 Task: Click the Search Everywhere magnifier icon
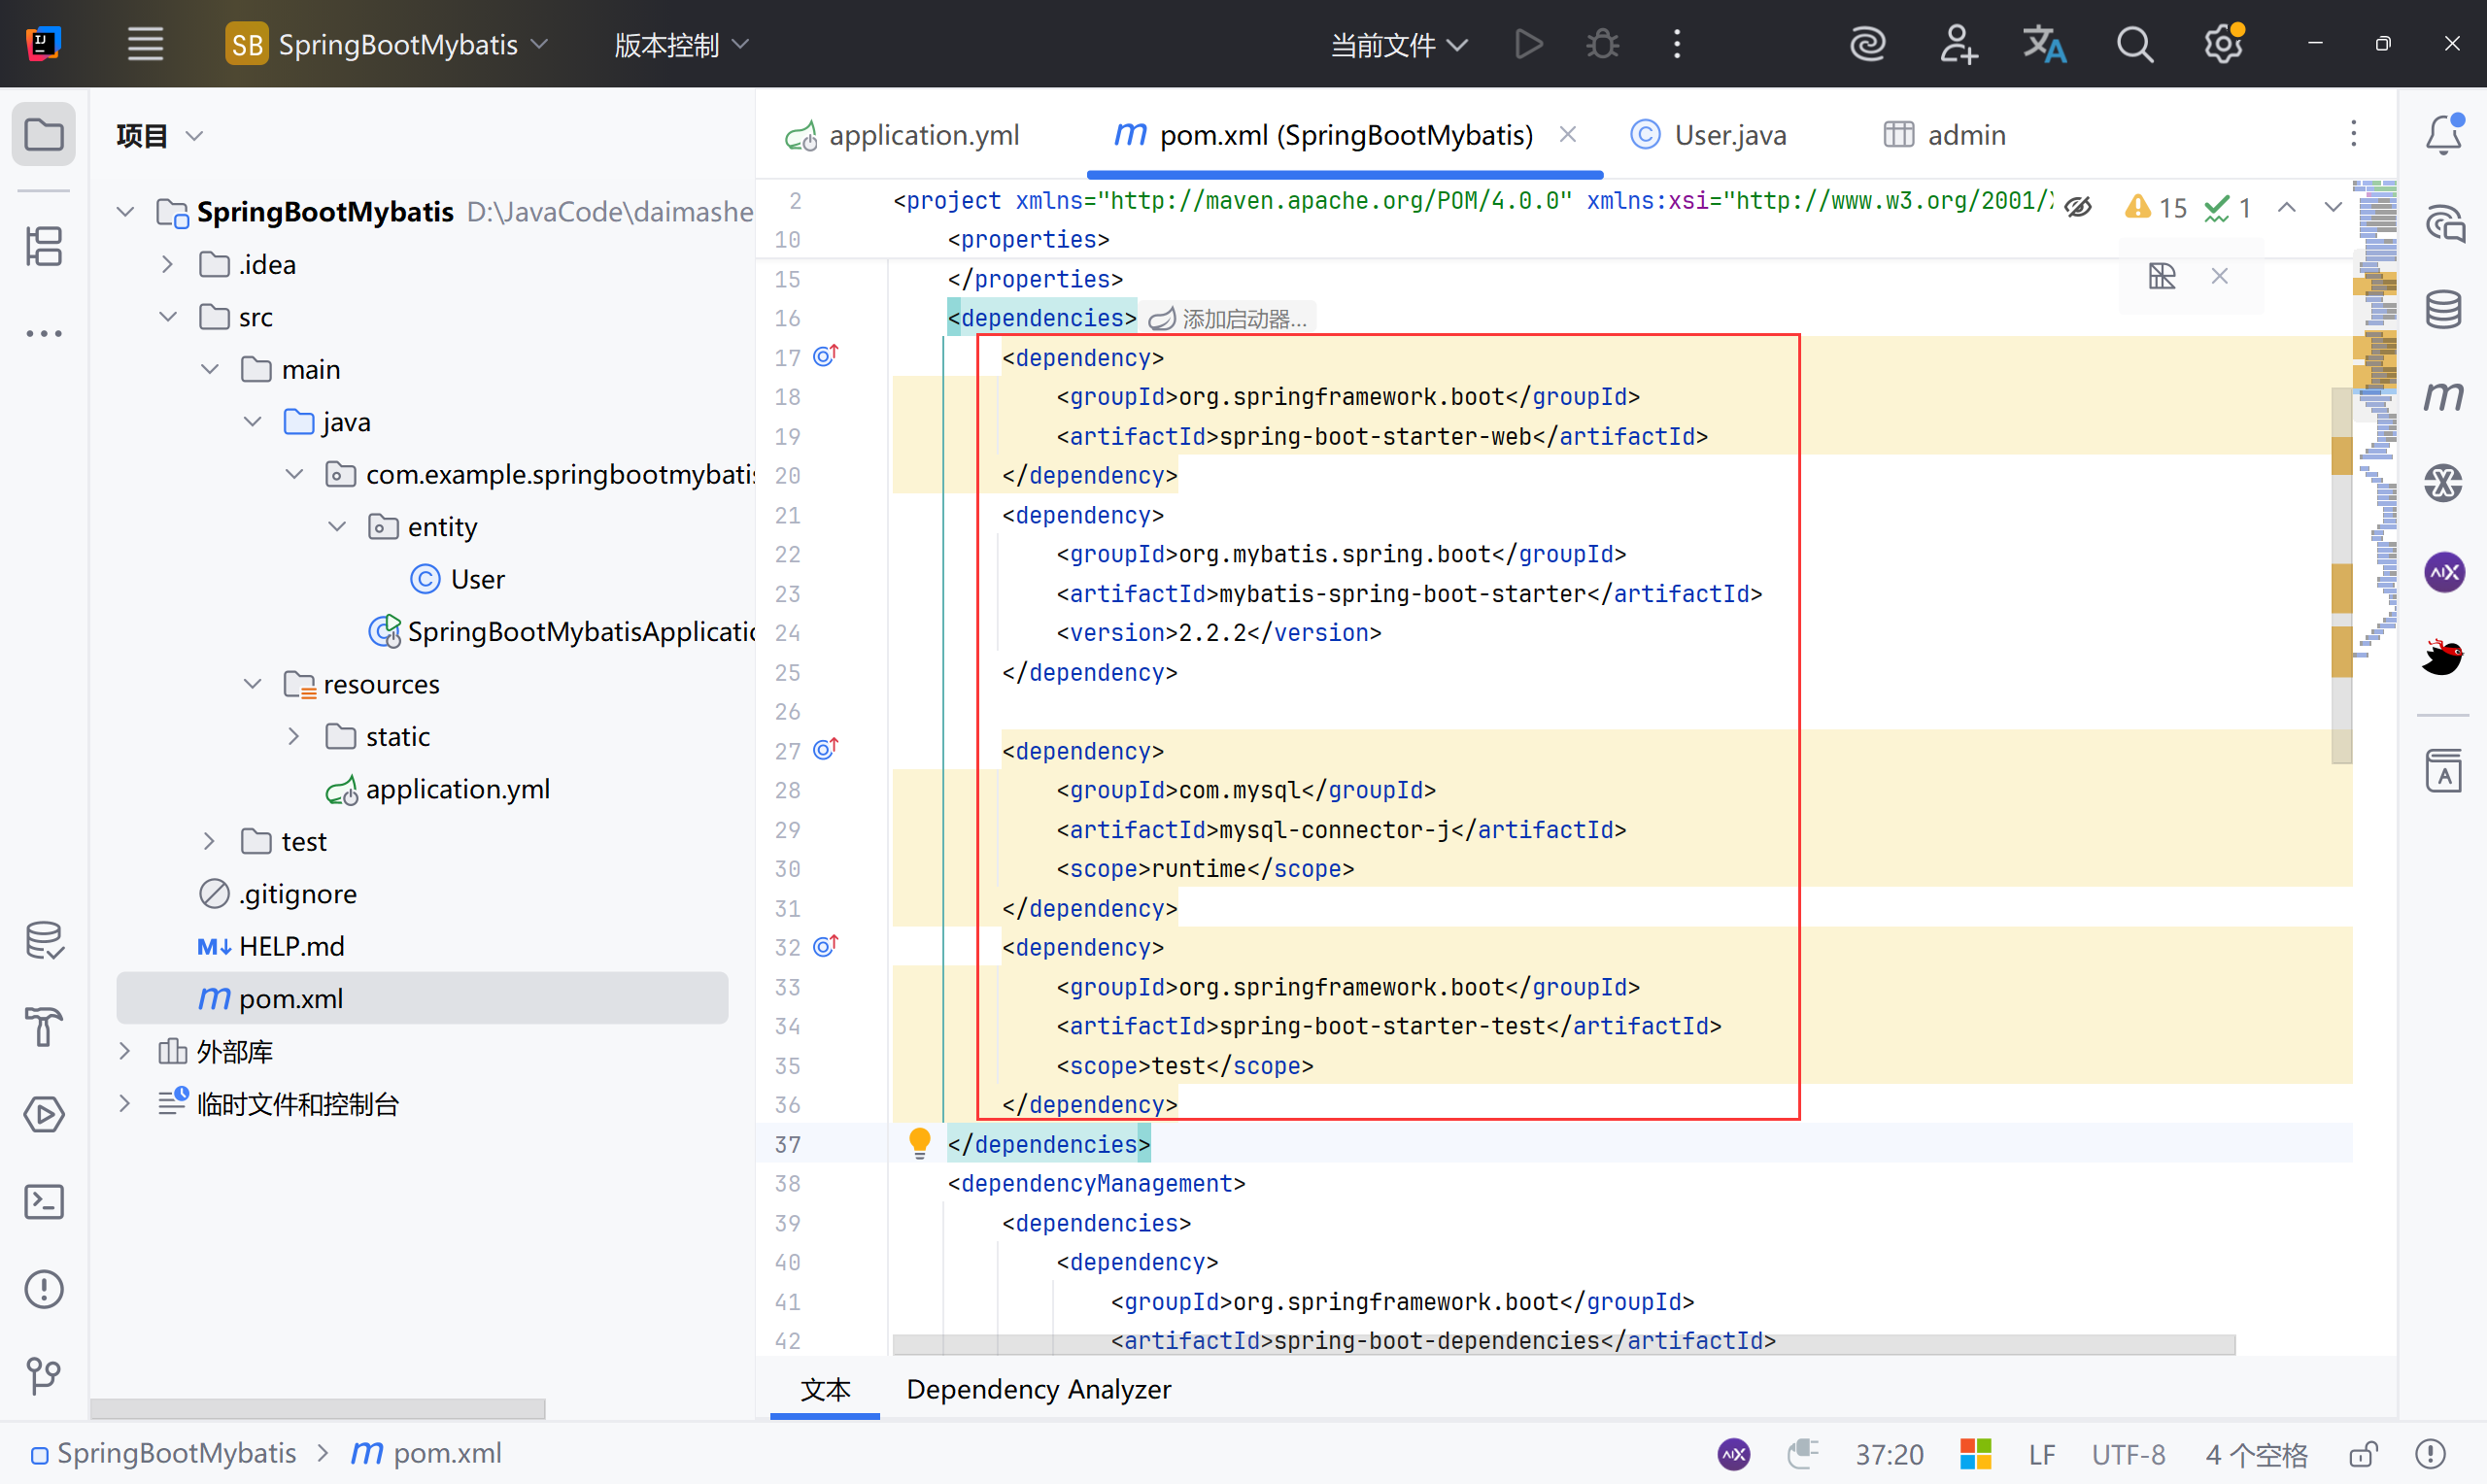pos(2134,44)
